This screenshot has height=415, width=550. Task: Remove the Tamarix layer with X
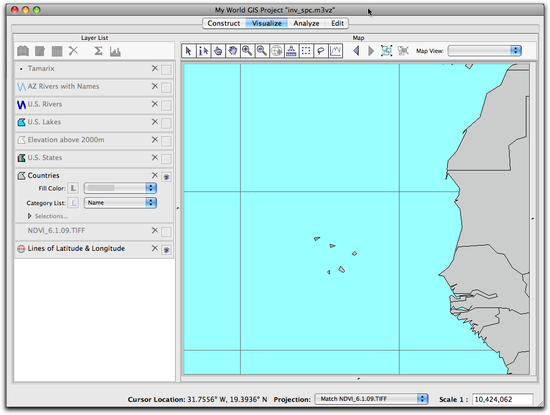click(155, 68)
